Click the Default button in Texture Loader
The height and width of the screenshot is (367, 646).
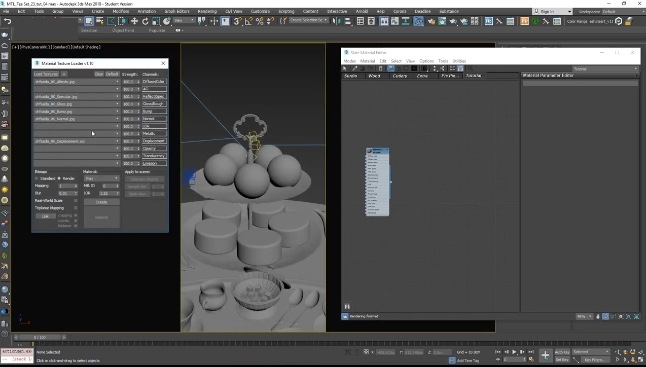112,74
